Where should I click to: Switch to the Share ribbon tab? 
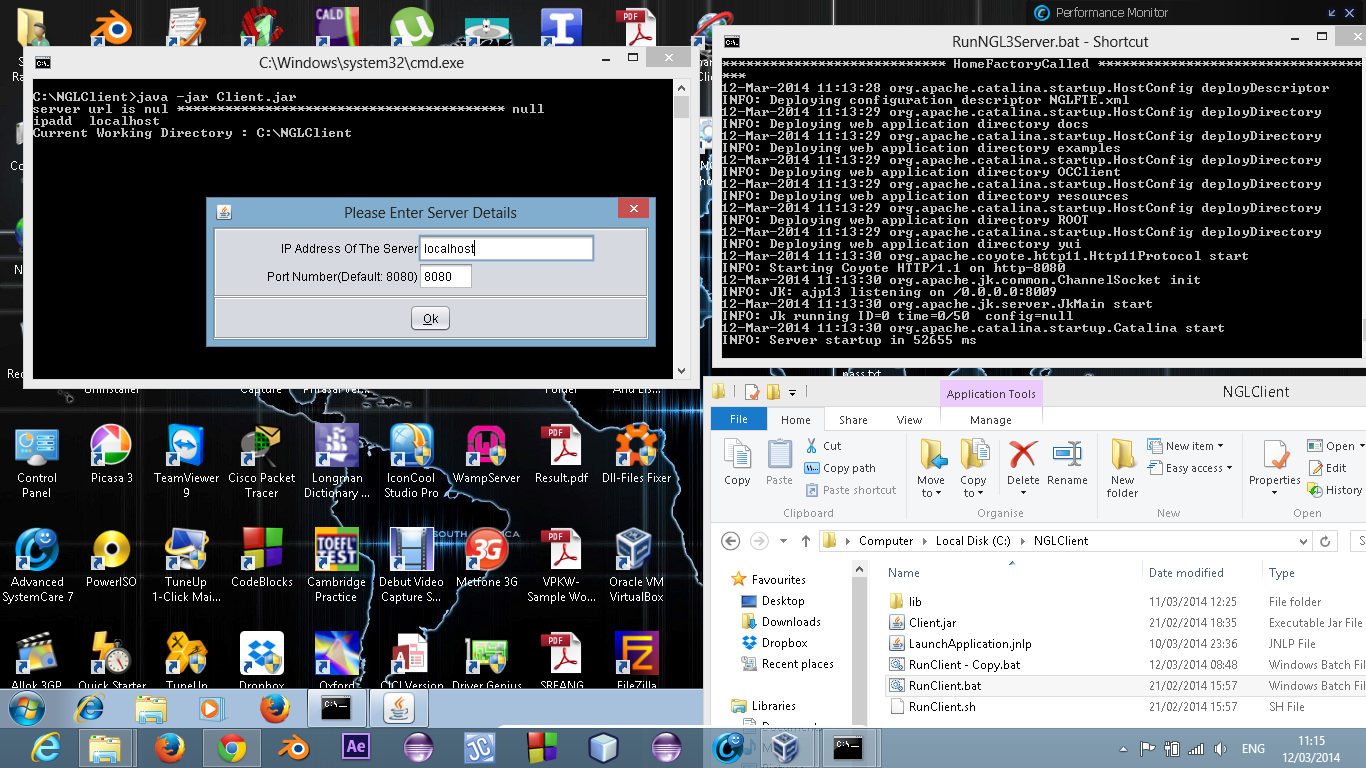[x=853, y=420]
